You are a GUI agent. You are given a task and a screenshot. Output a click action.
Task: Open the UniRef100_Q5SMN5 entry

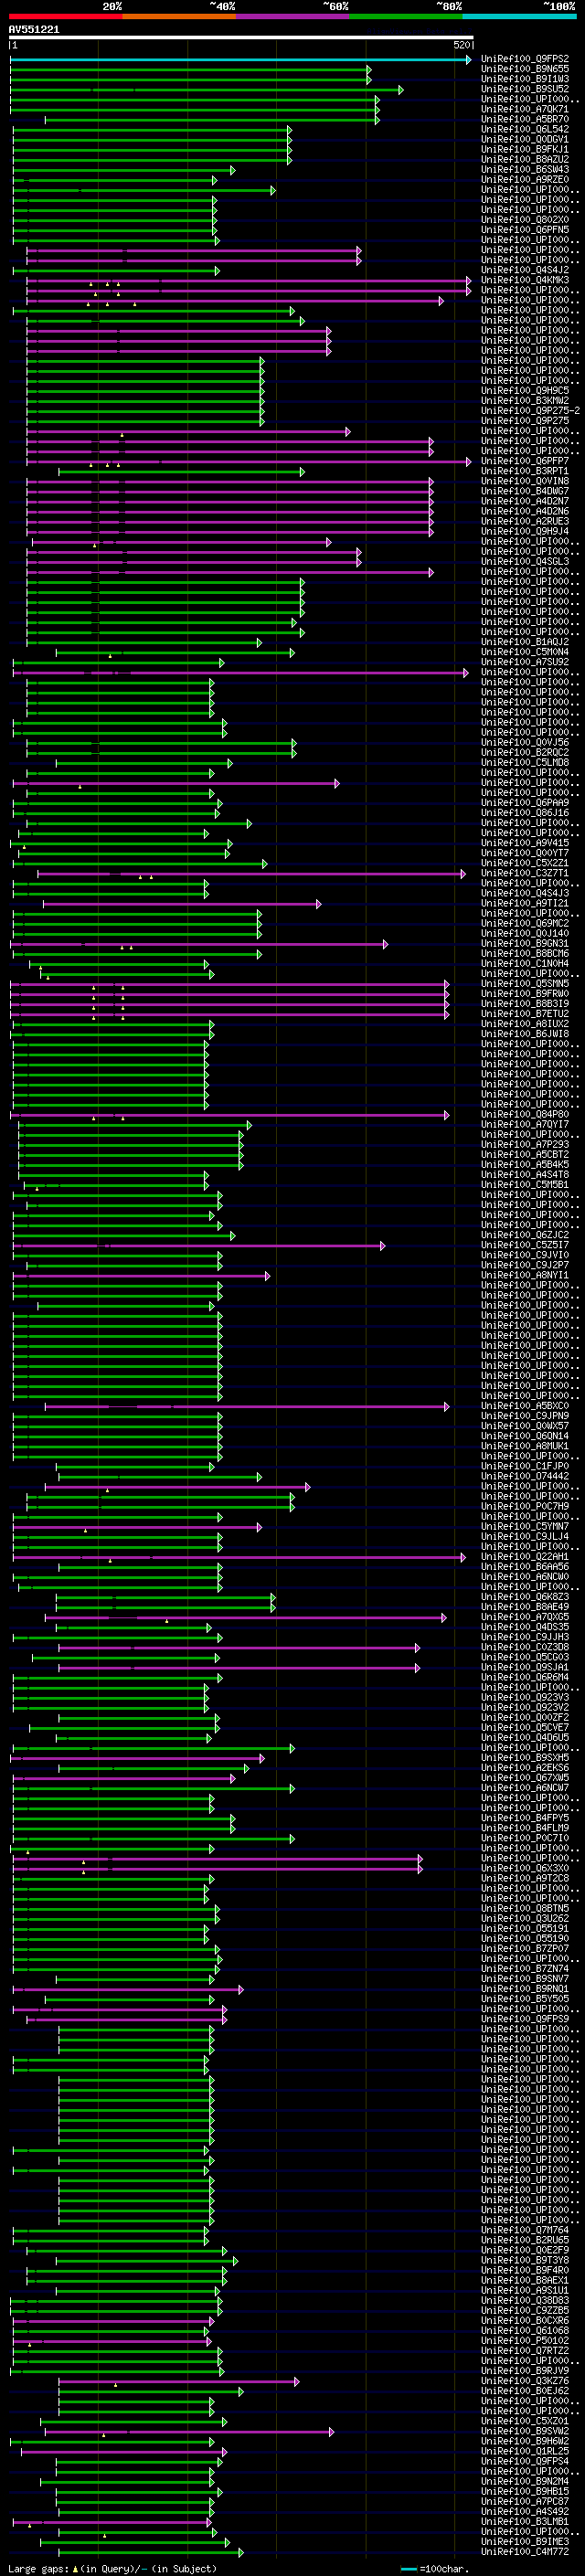(525, 984)
